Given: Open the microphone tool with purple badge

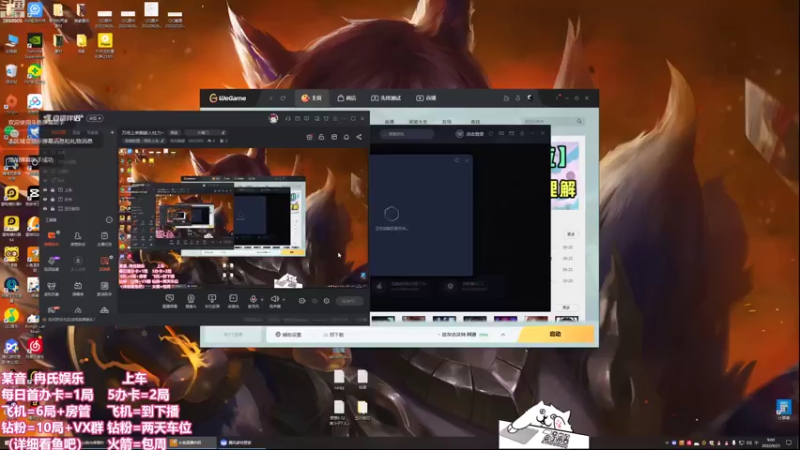Looking at the screenshot, I should 52,263.
